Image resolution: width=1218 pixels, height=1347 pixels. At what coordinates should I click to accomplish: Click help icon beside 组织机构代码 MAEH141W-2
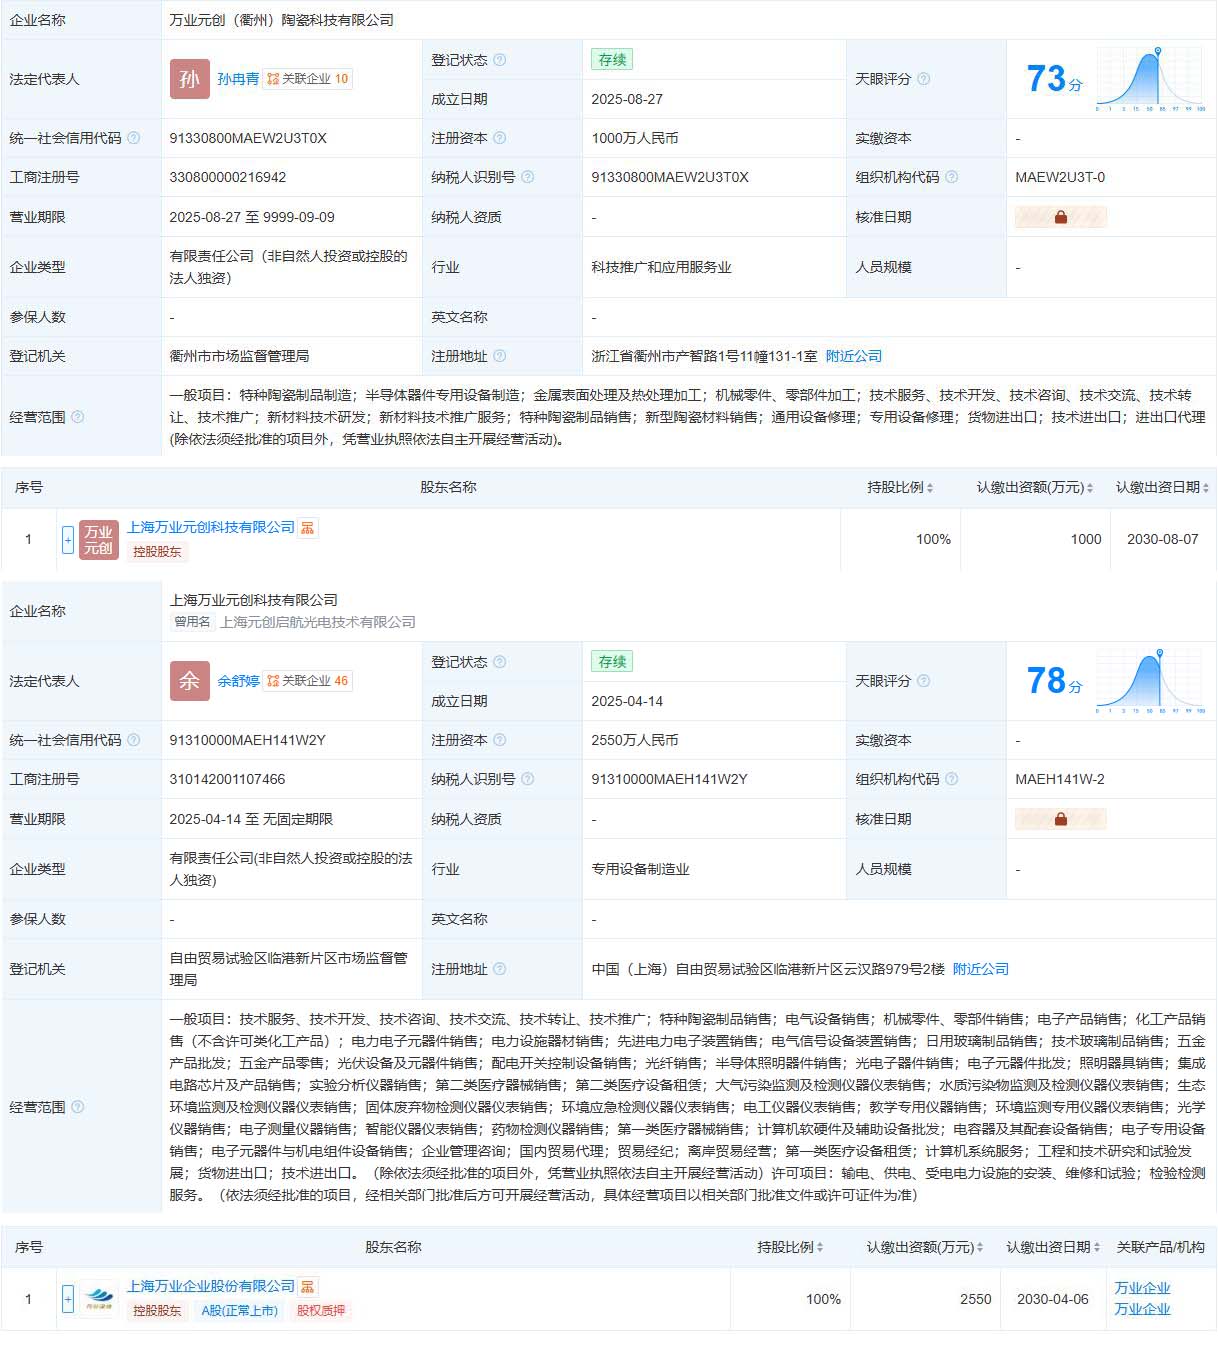click(x=952, y=779)
